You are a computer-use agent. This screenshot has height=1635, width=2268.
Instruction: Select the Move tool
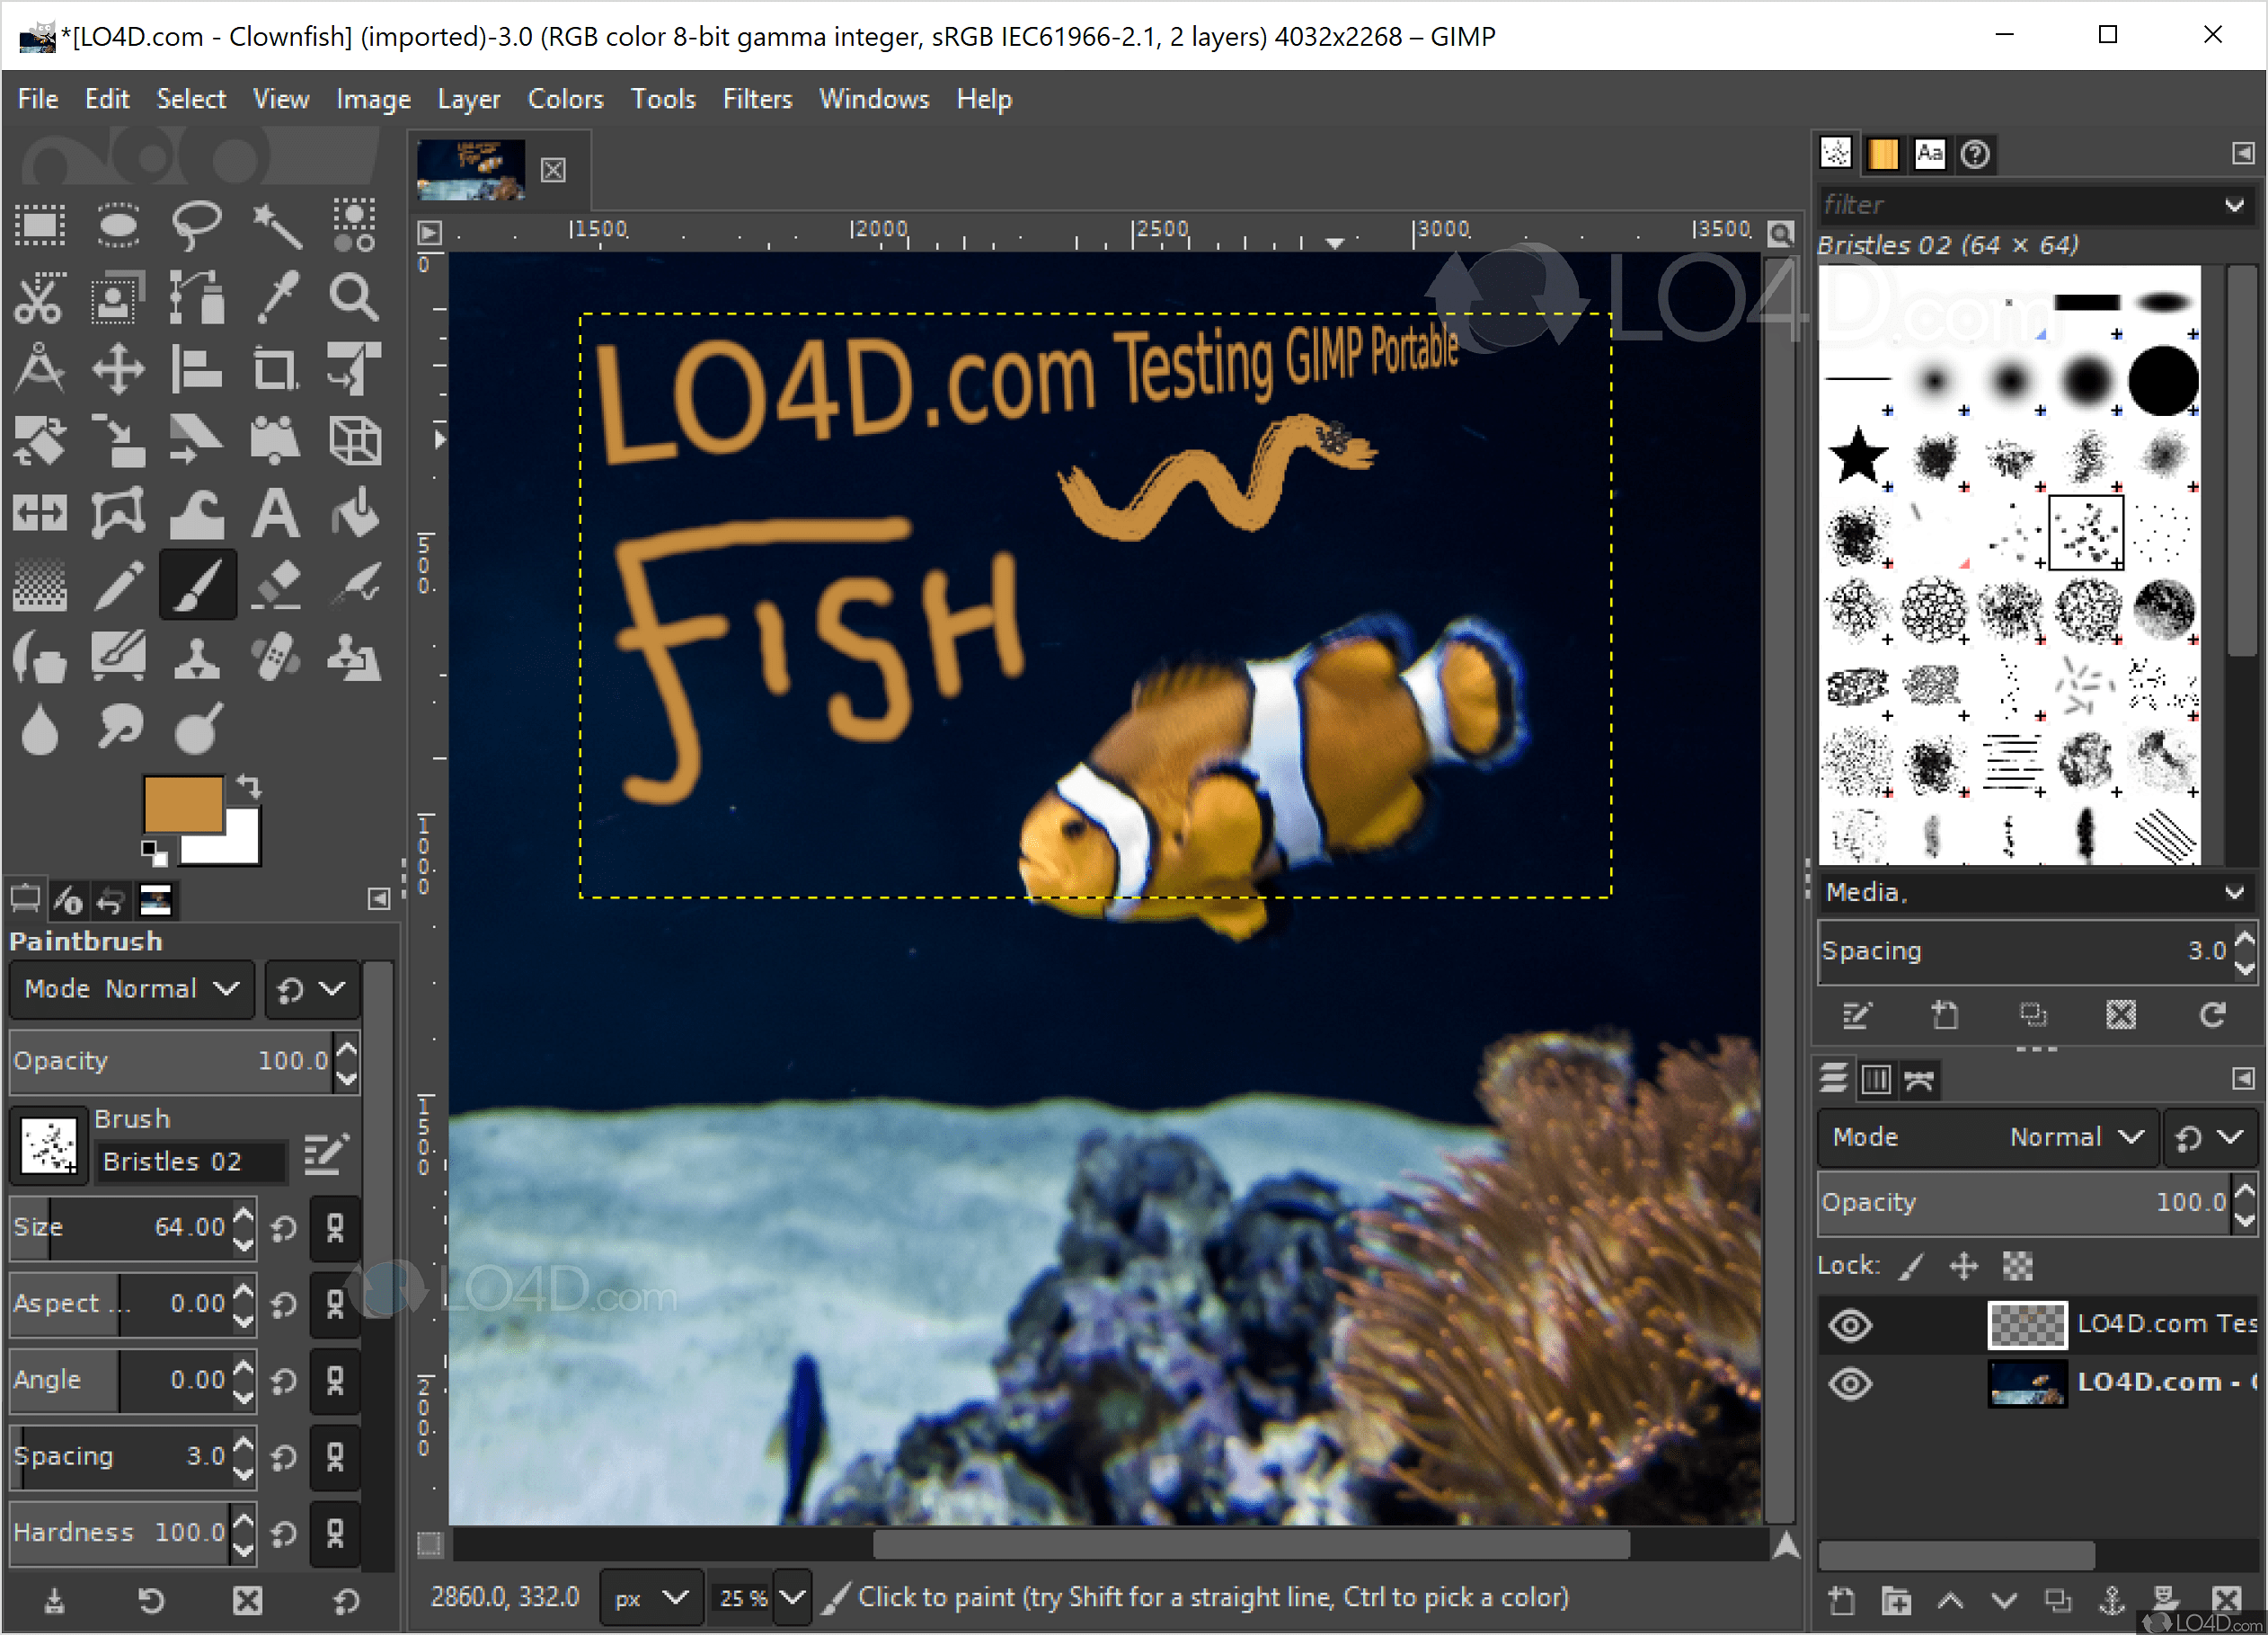coord(118,370)
